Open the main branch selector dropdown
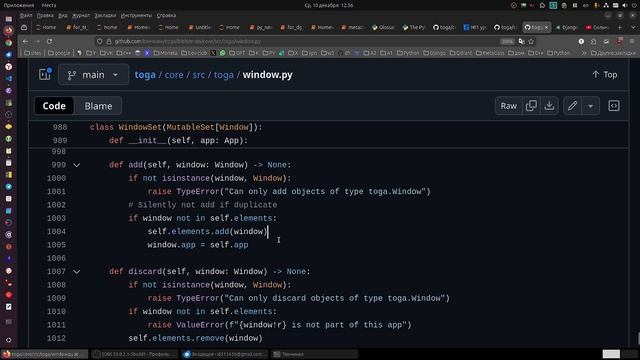Viewport: 640px width, 360px height. click(x=93, y=75)
